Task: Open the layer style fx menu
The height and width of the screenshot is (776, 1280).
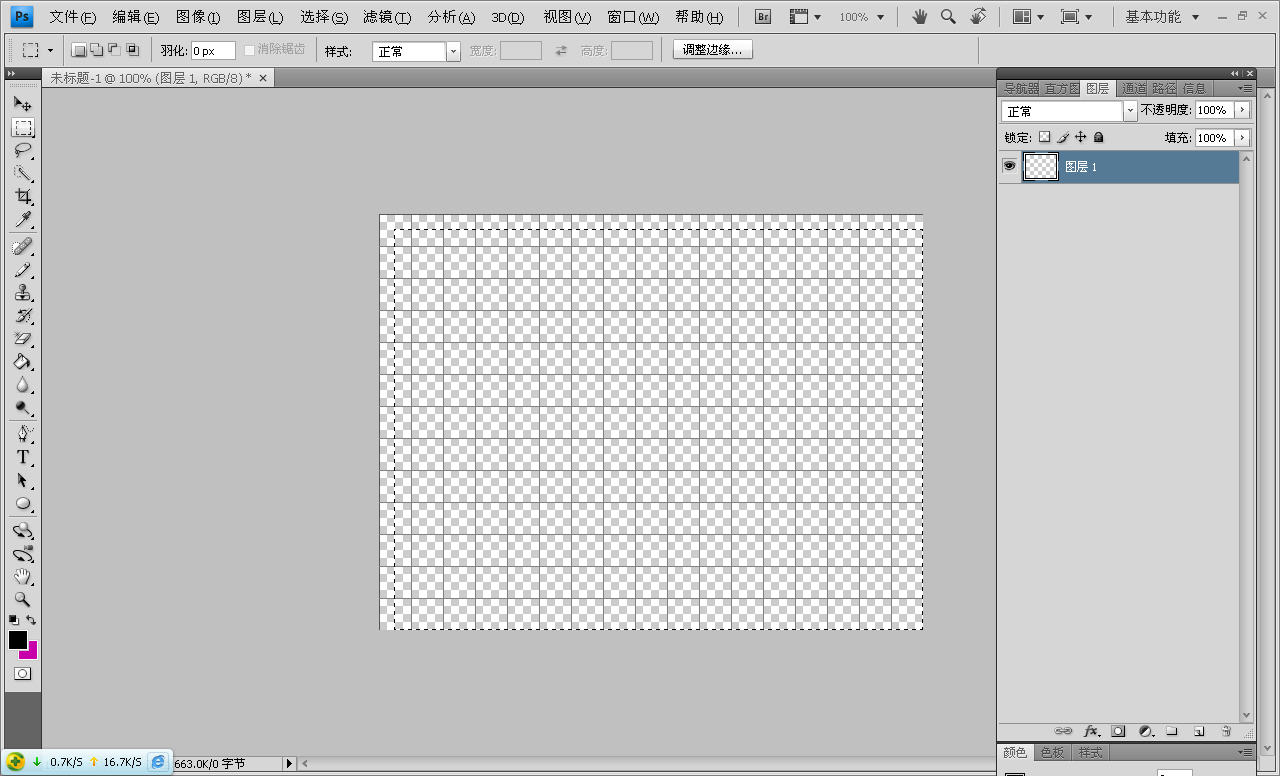Action: click(1091, 731)
